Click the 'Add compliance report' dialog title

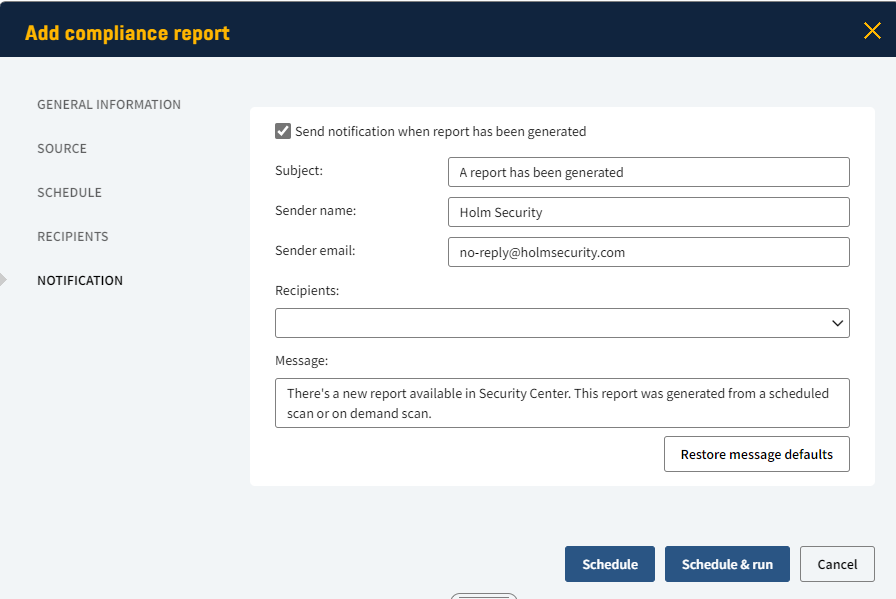(127, 33)
